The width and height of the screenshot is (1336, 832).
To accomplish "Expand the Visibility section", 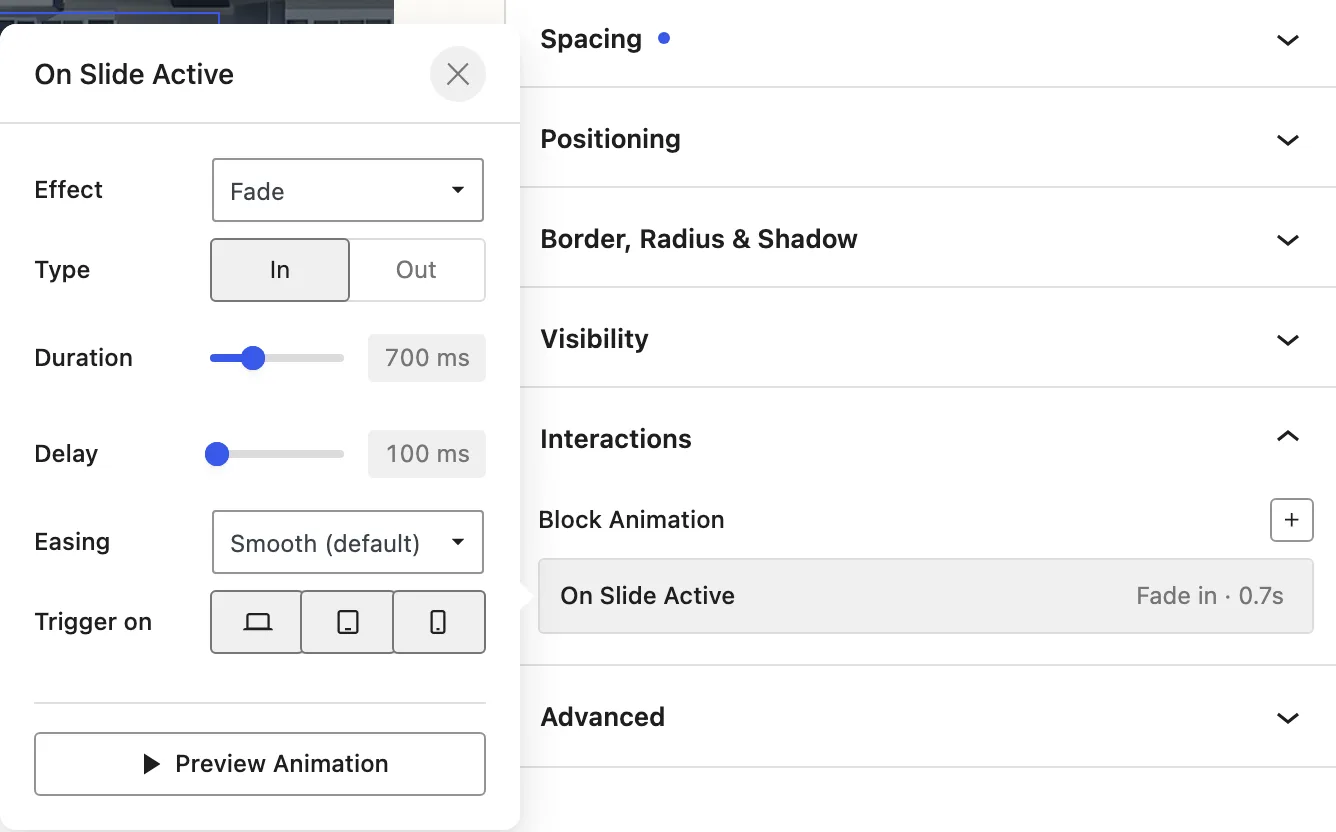I will coord(928,338).
